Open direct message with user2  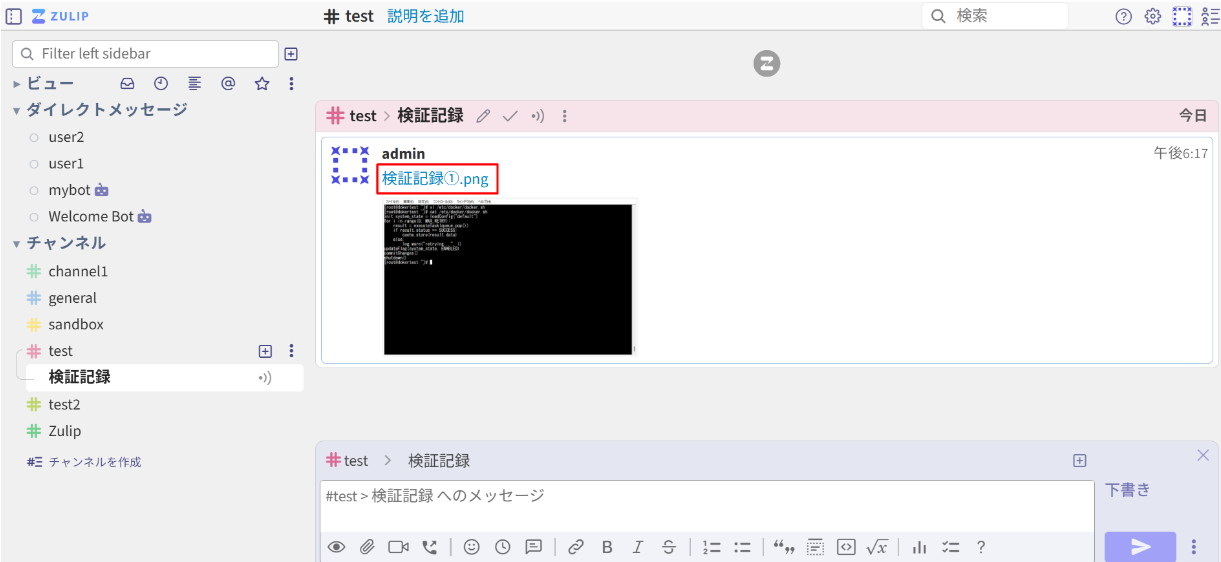(x=66, y=137)
